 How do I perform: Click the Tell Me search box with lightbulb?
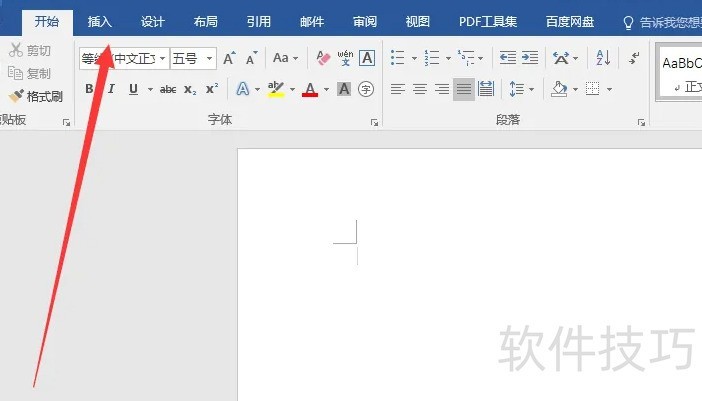click(662, 22)
